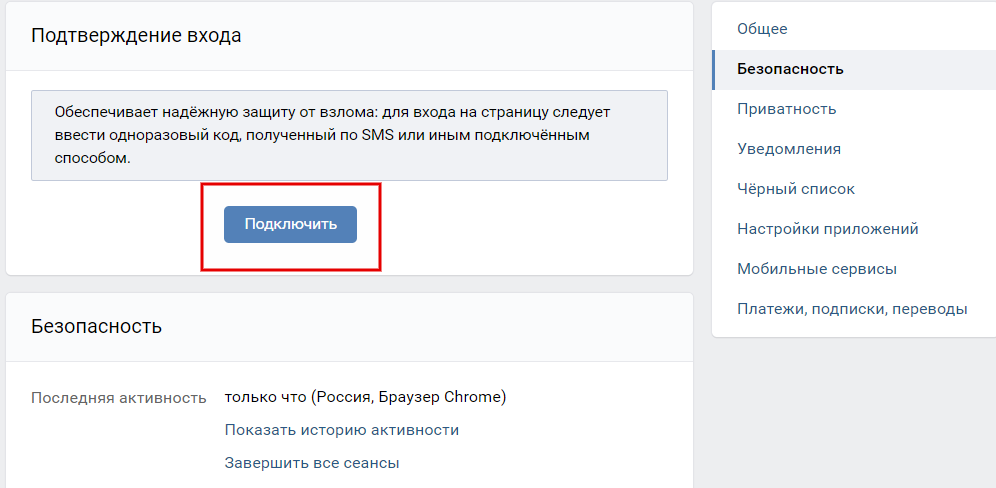The height and width of the screenshot is (488, 996).
Task: Click the gray info box describing hack protection
Action: [x=349, y=135]
